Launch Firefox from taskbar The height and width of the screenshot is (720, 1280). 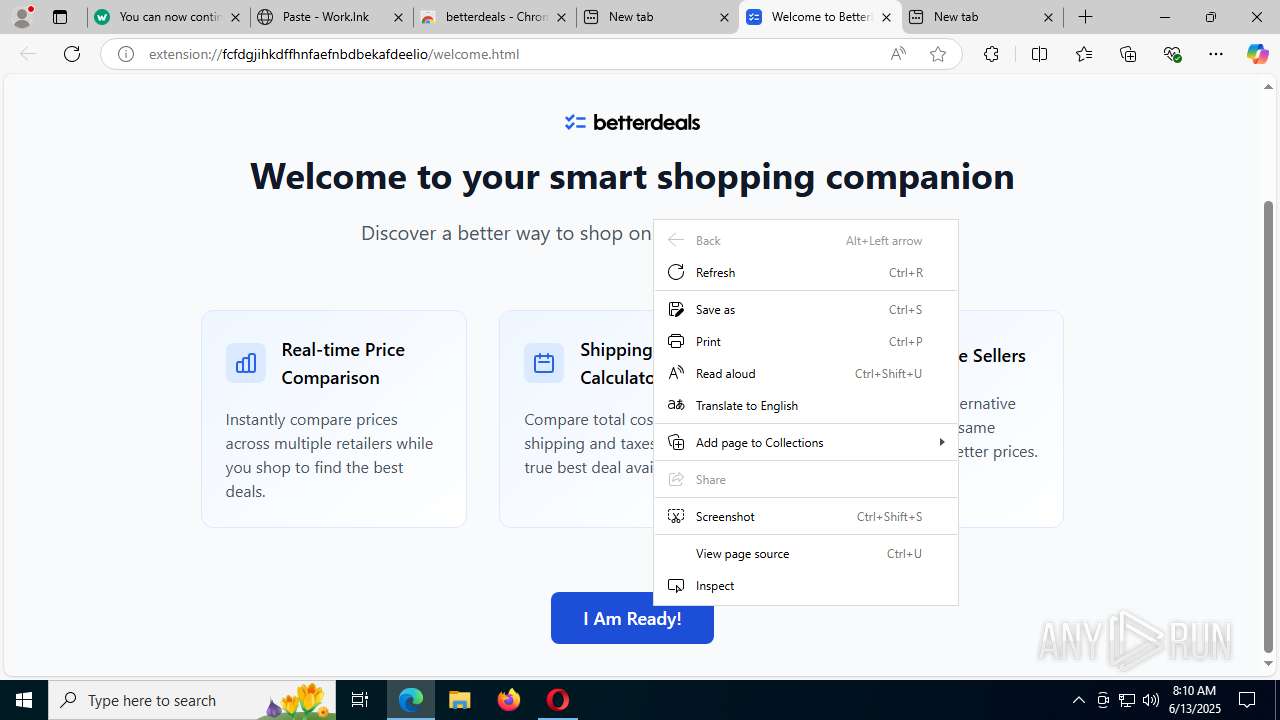coord(509,700)
